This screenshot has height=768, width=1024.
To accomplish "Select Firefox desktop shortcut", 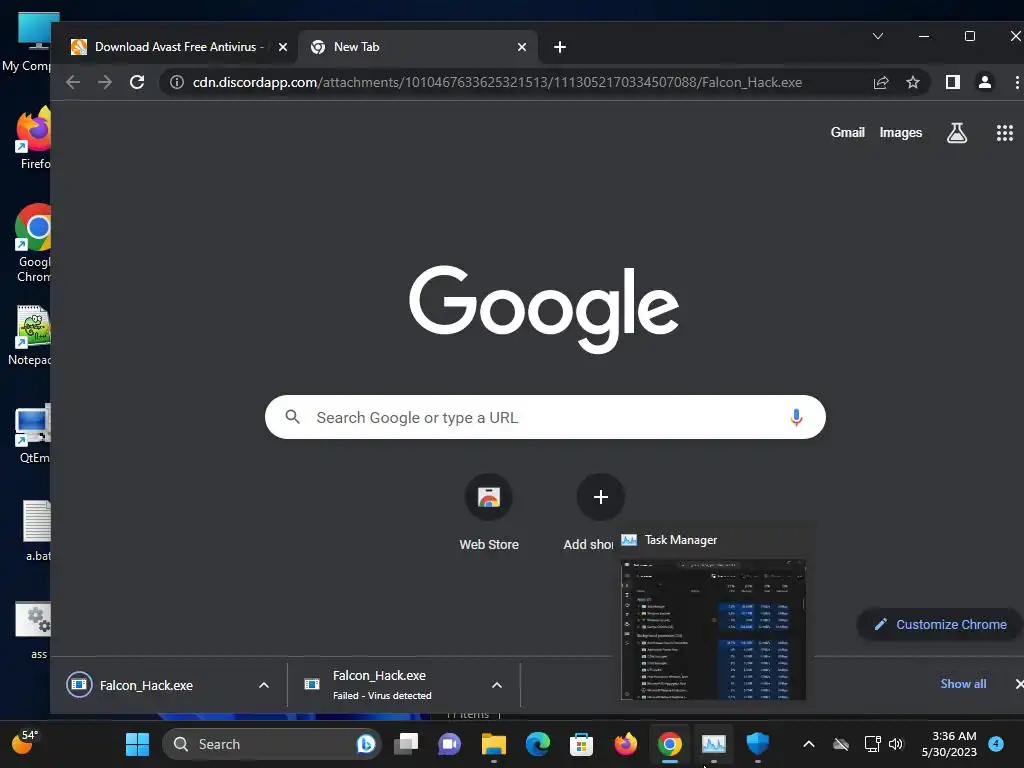I will coord(33,138).
